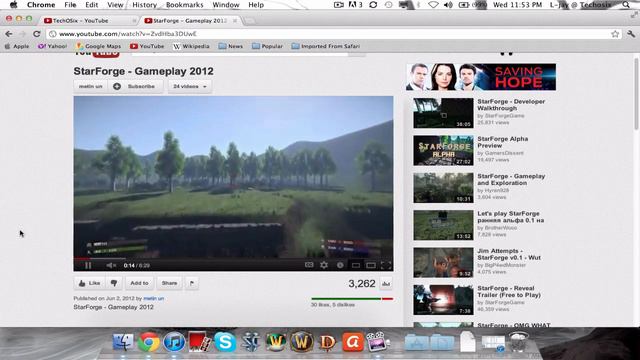The height and width of the screenshot is (360, 640).
Task: Open video quality settings gear
Action: click(x=324, y=265)
